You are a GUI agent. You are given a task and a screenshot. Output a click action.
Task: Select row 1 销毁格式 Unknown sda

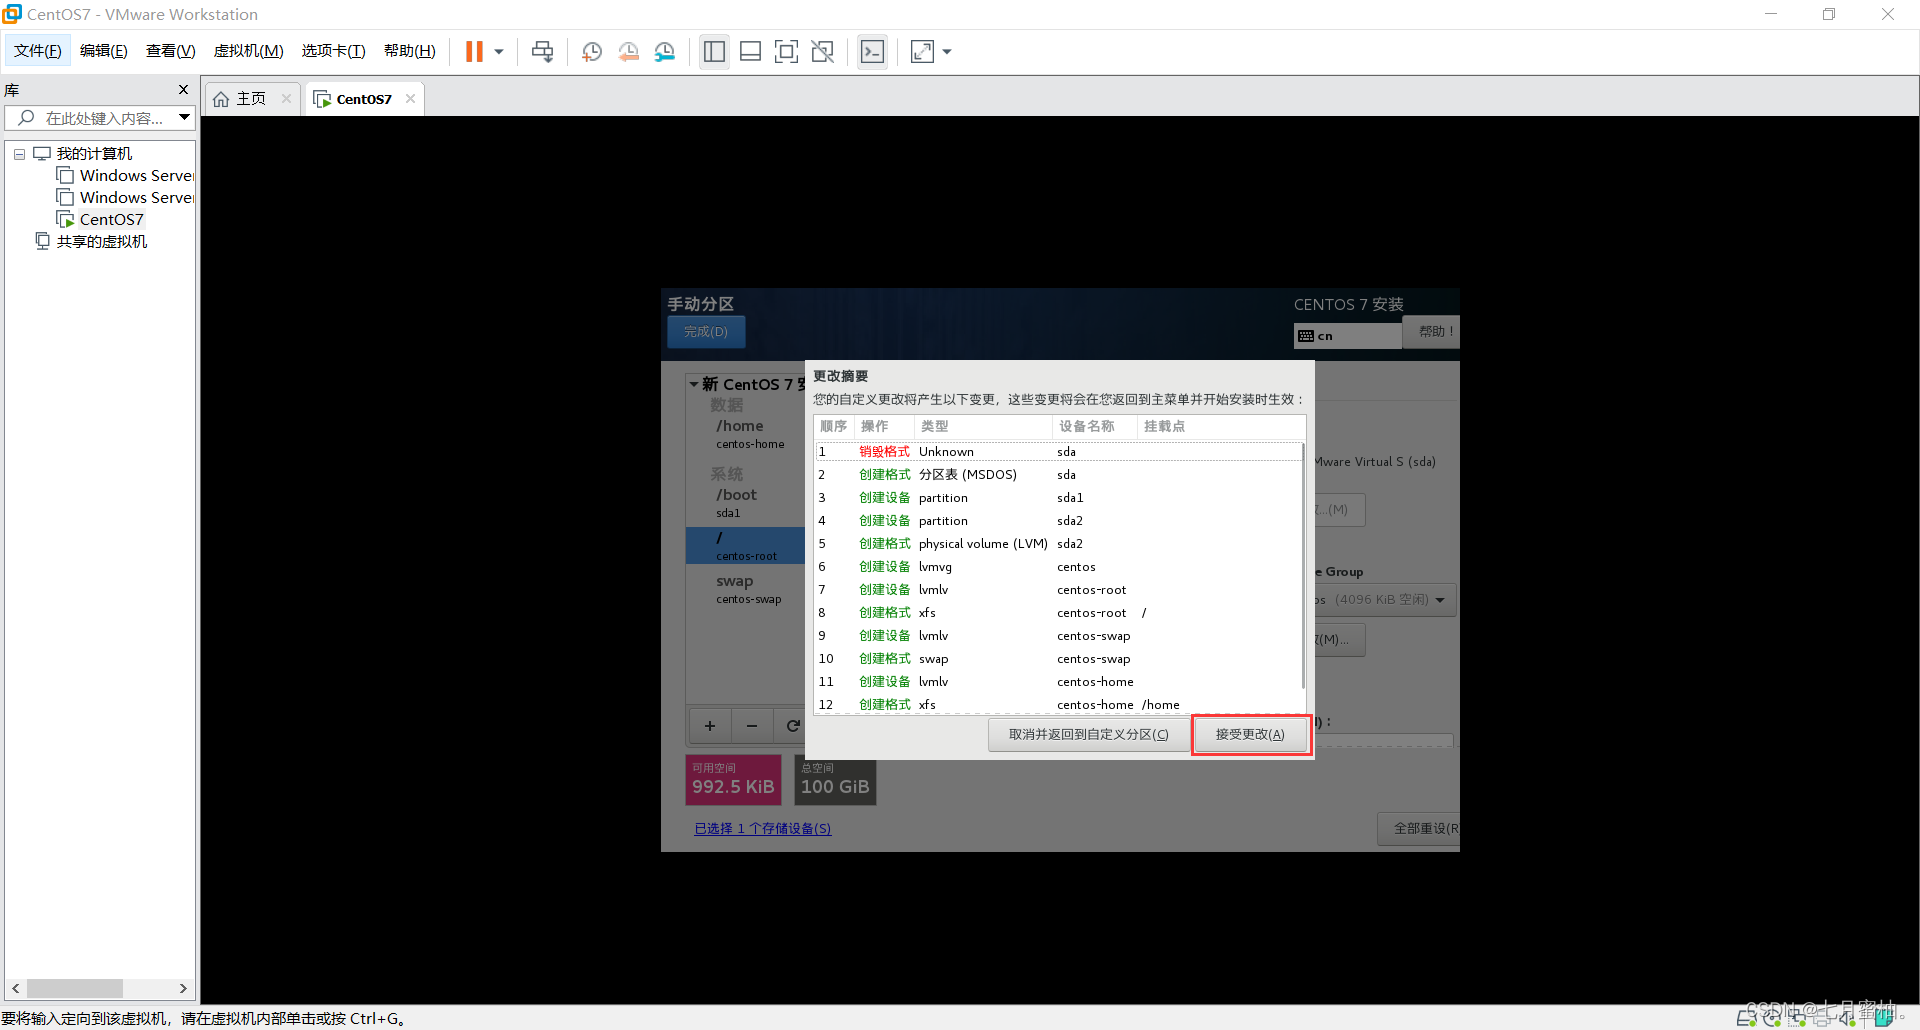[x=1058, y=452]
